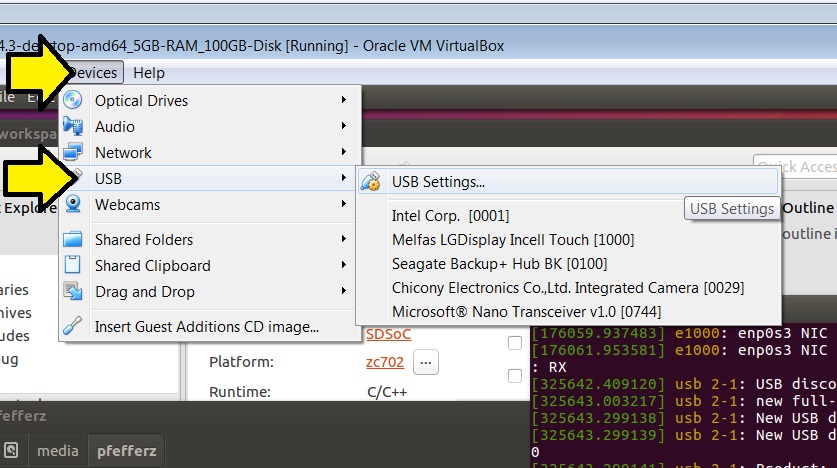Click the pfefferz path breadcrumb

tap(127, 451)
